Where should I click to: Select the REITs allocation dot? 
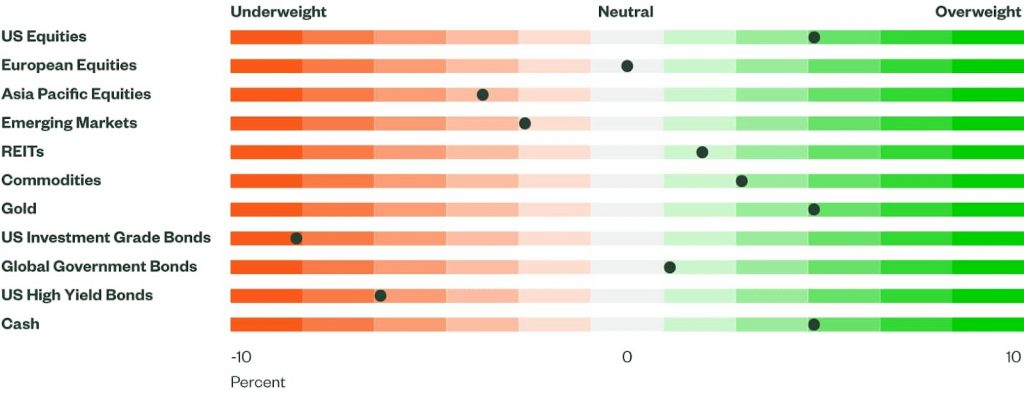point(702,152)
